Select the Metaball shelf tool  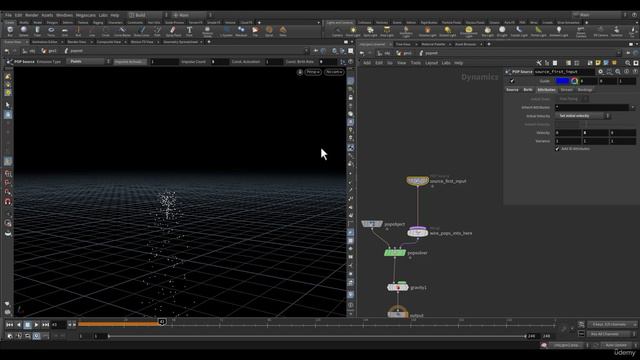click(x=241, y=31)
